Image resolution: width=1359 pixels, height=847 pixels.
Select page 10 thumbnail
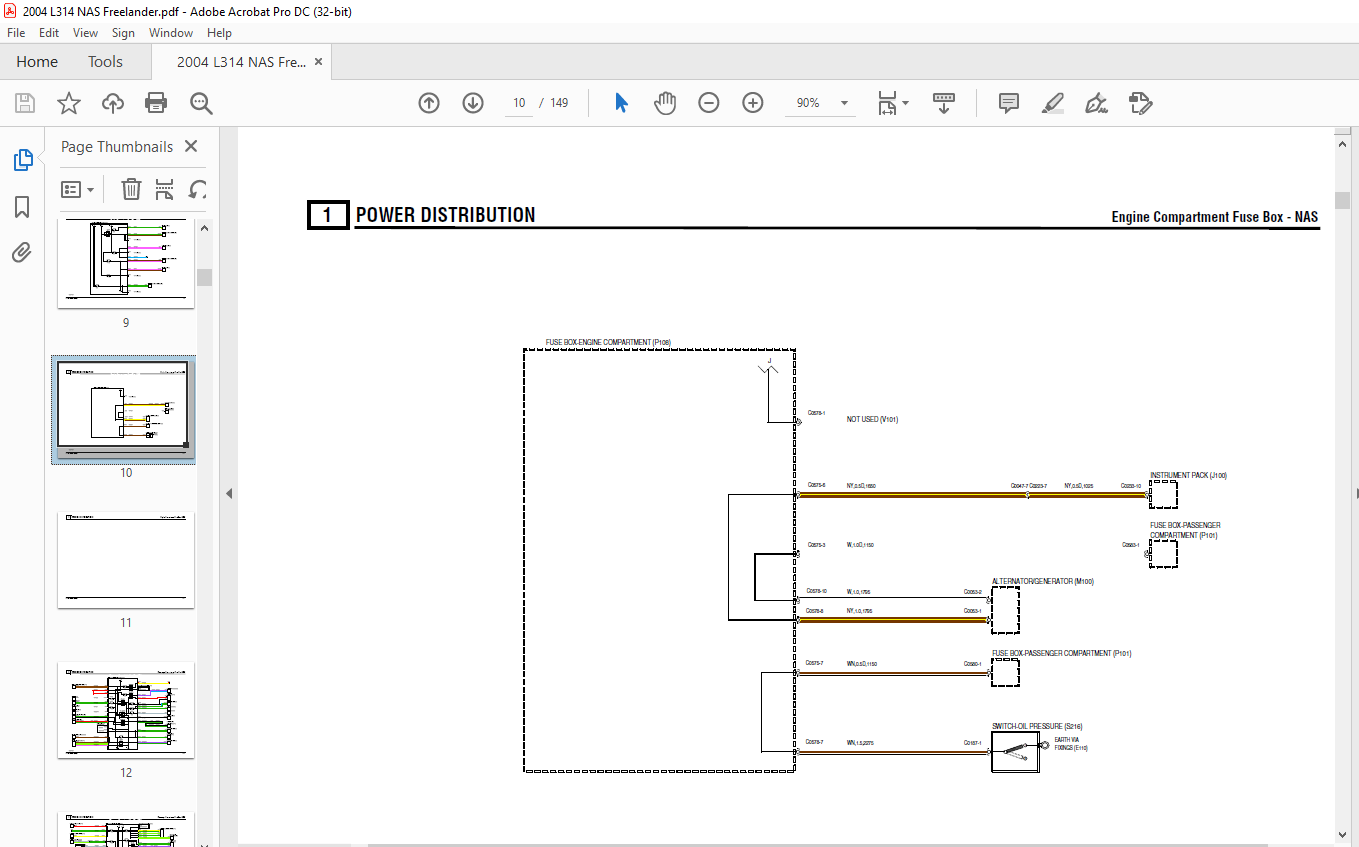coord(126,408)
